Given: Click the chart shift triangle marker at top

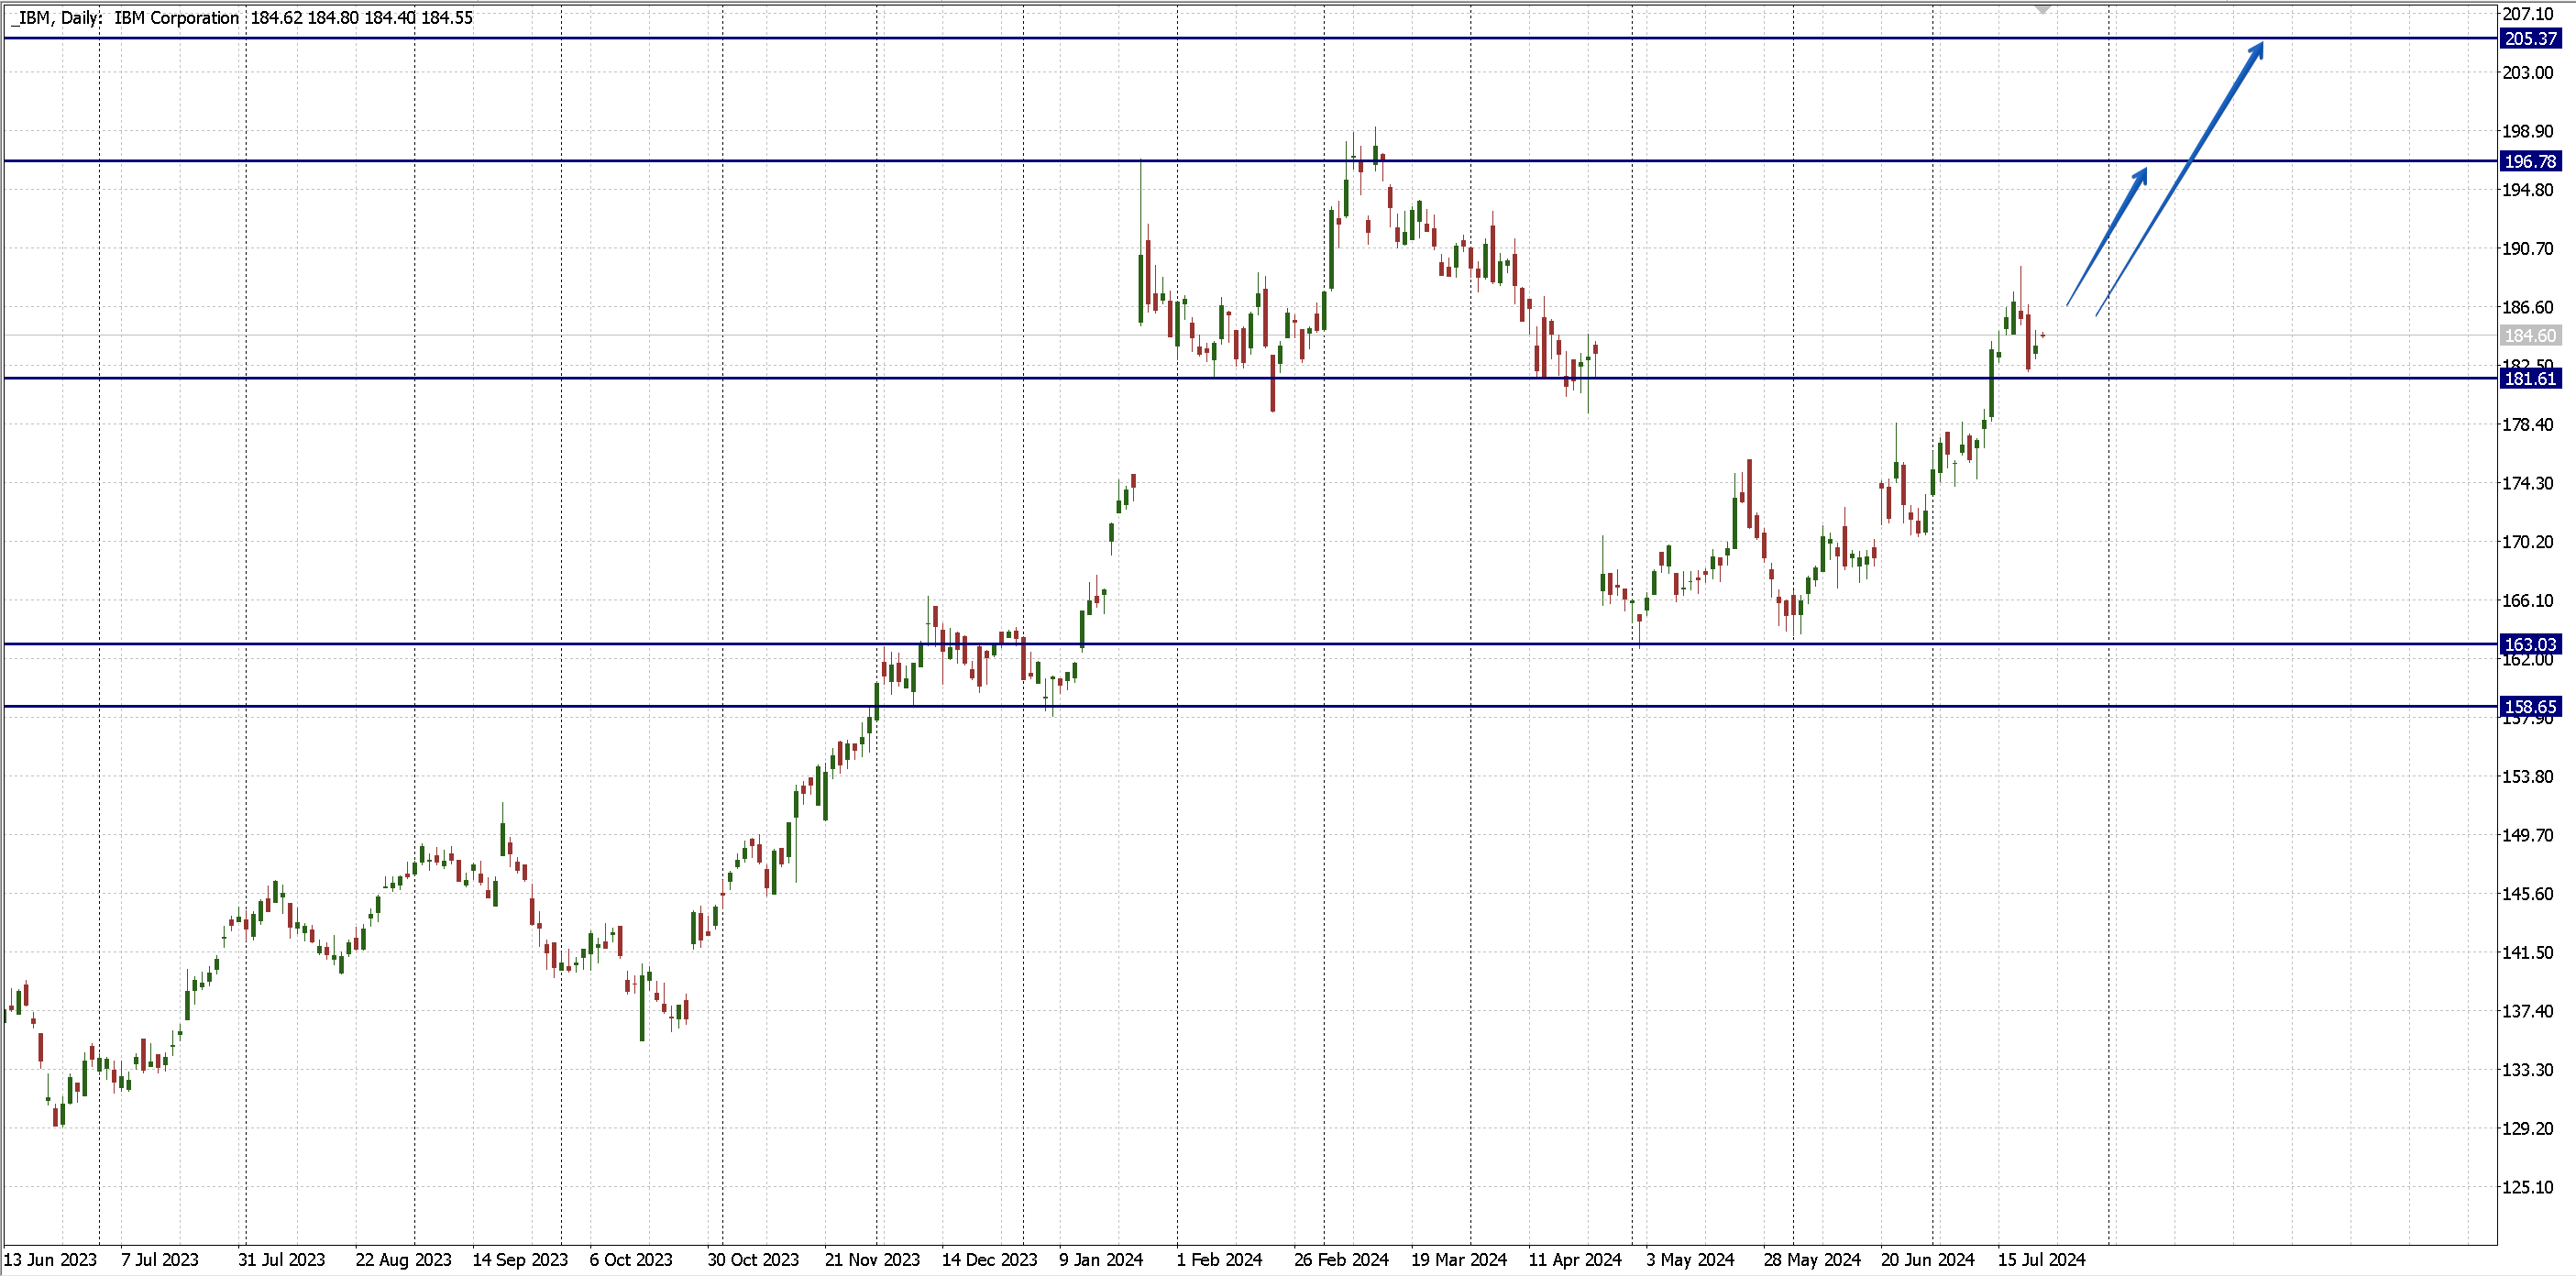Looking at the screenshot, I should (x=2043, y=8).
